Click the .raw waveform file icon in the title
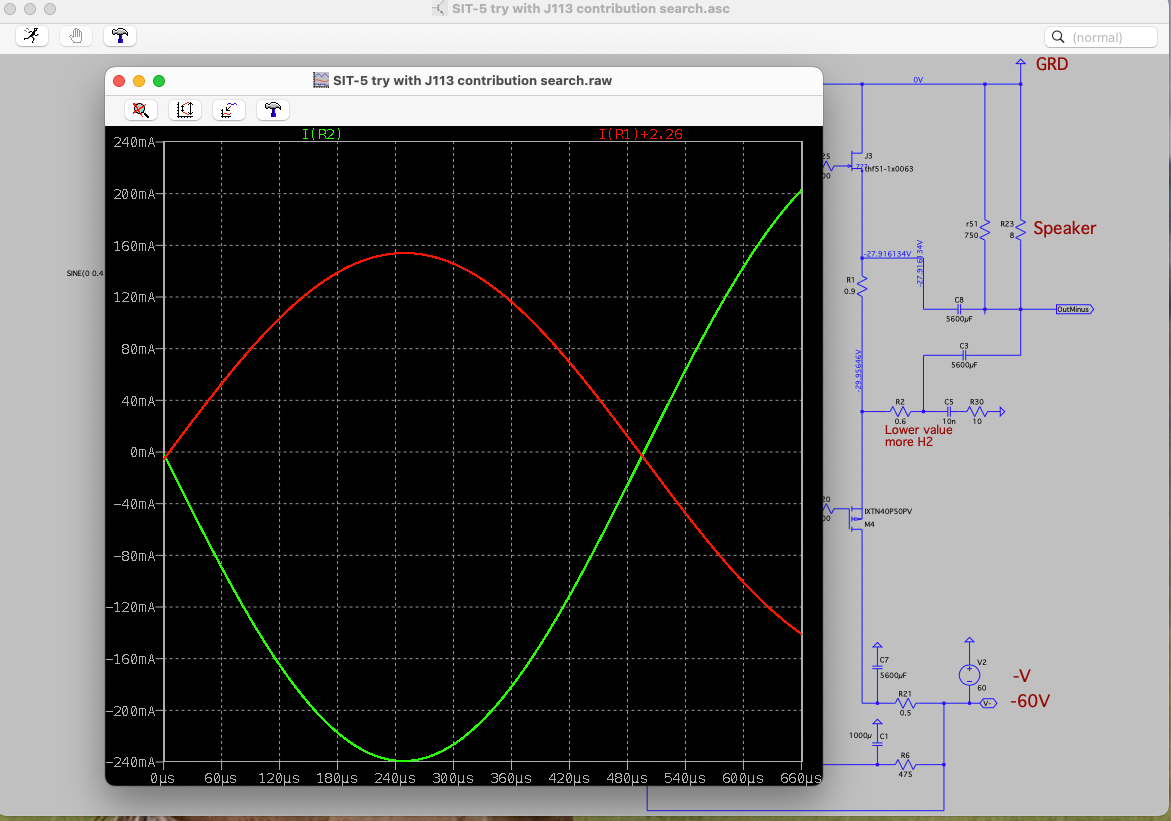 click(x=321, y=80)
